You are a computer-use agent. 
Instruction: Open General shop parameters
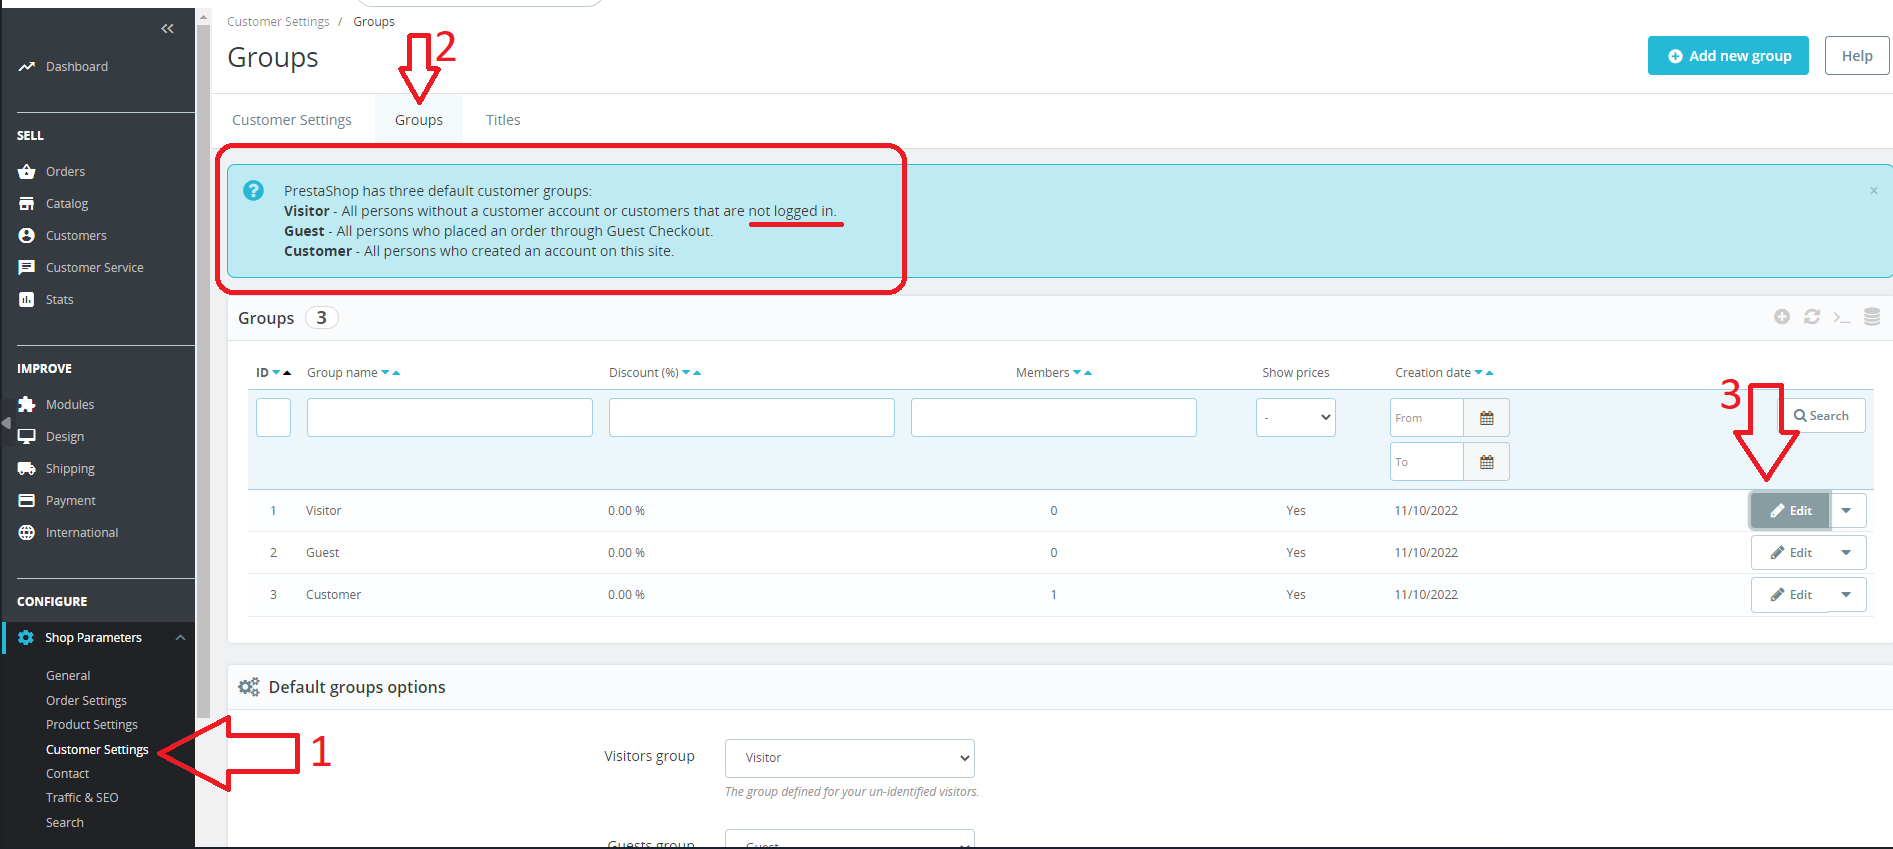click(x=68, y=676)
